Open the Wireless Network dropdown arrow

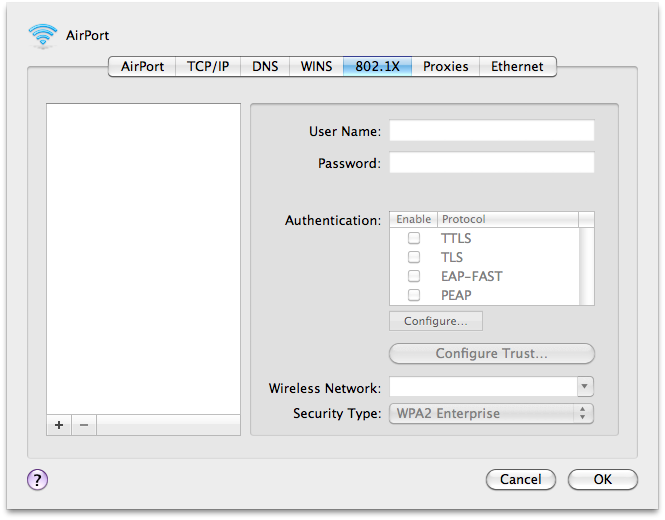pos(585,386)
